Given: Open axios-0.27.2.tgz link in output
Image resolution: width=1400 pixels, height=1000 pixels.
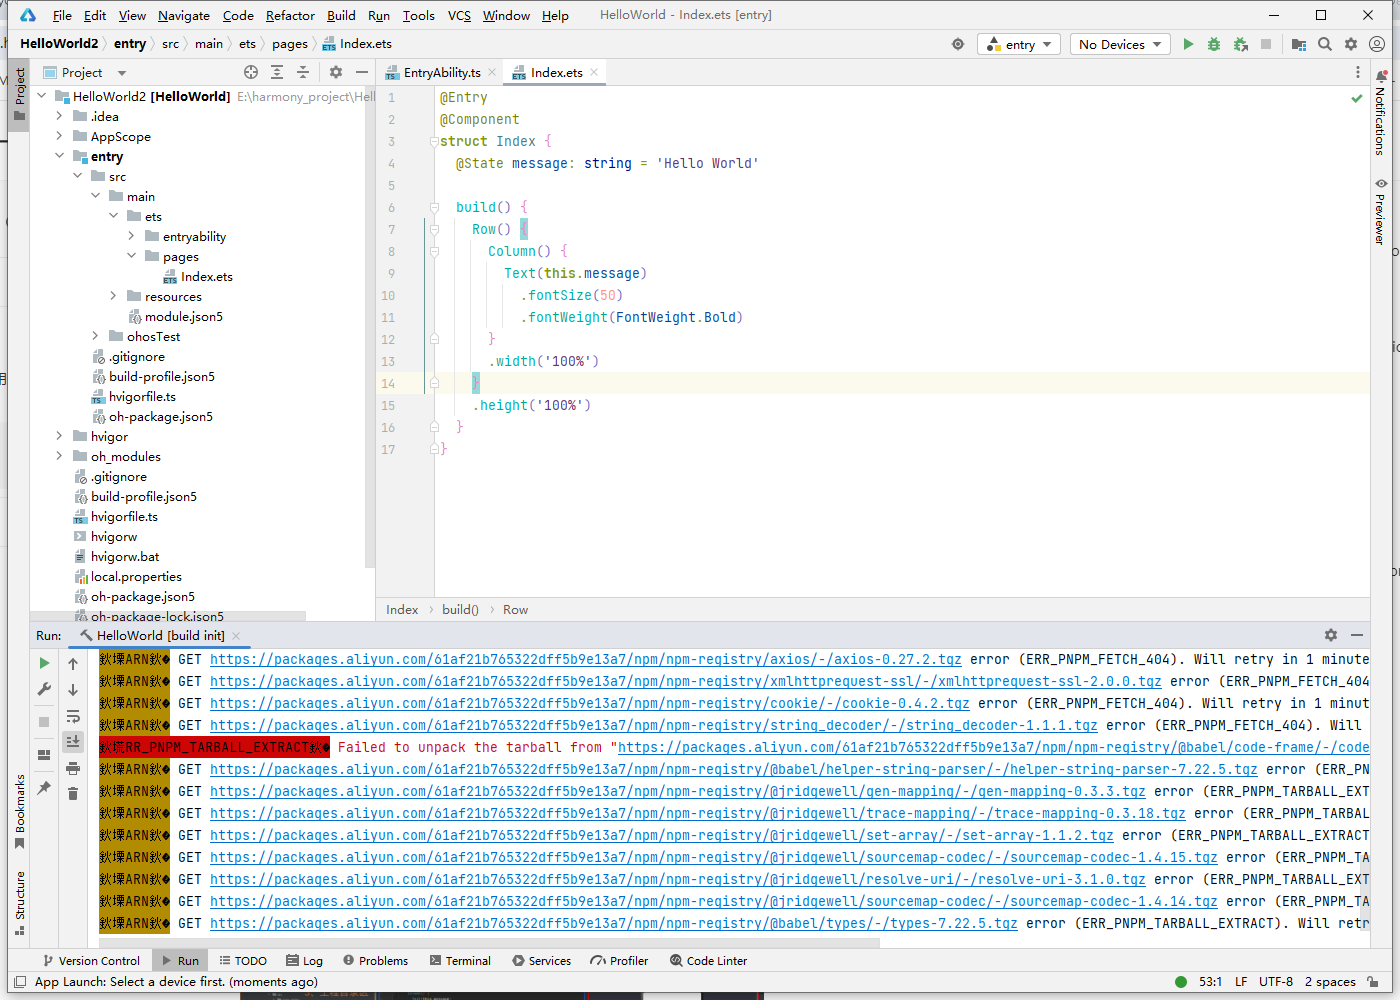Looking at the screenshot, I should point(586,659).
